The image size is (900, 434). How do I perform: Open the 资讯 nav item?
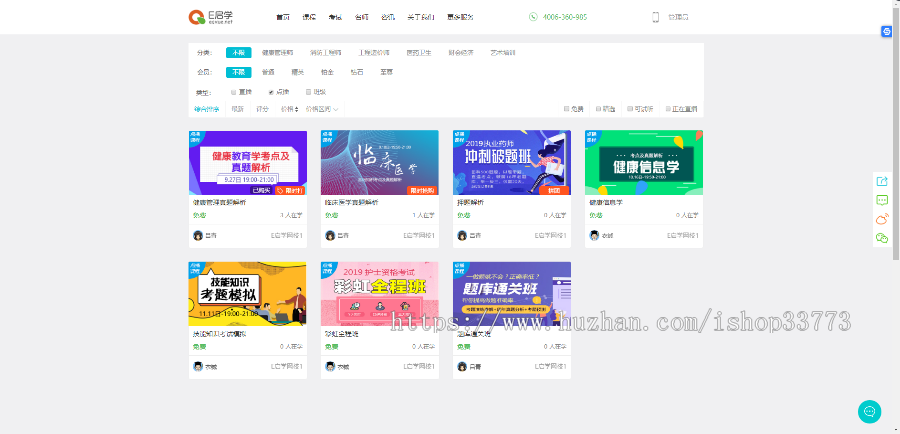click(x=388, y=17)
